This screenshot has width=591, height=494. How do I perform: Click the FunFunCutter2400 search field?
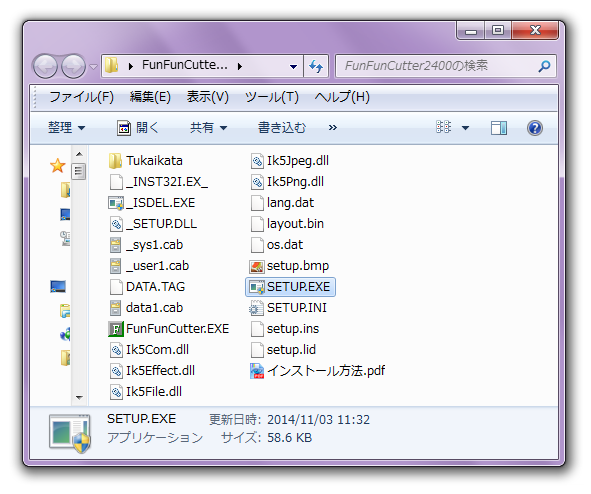click(439, 66)
